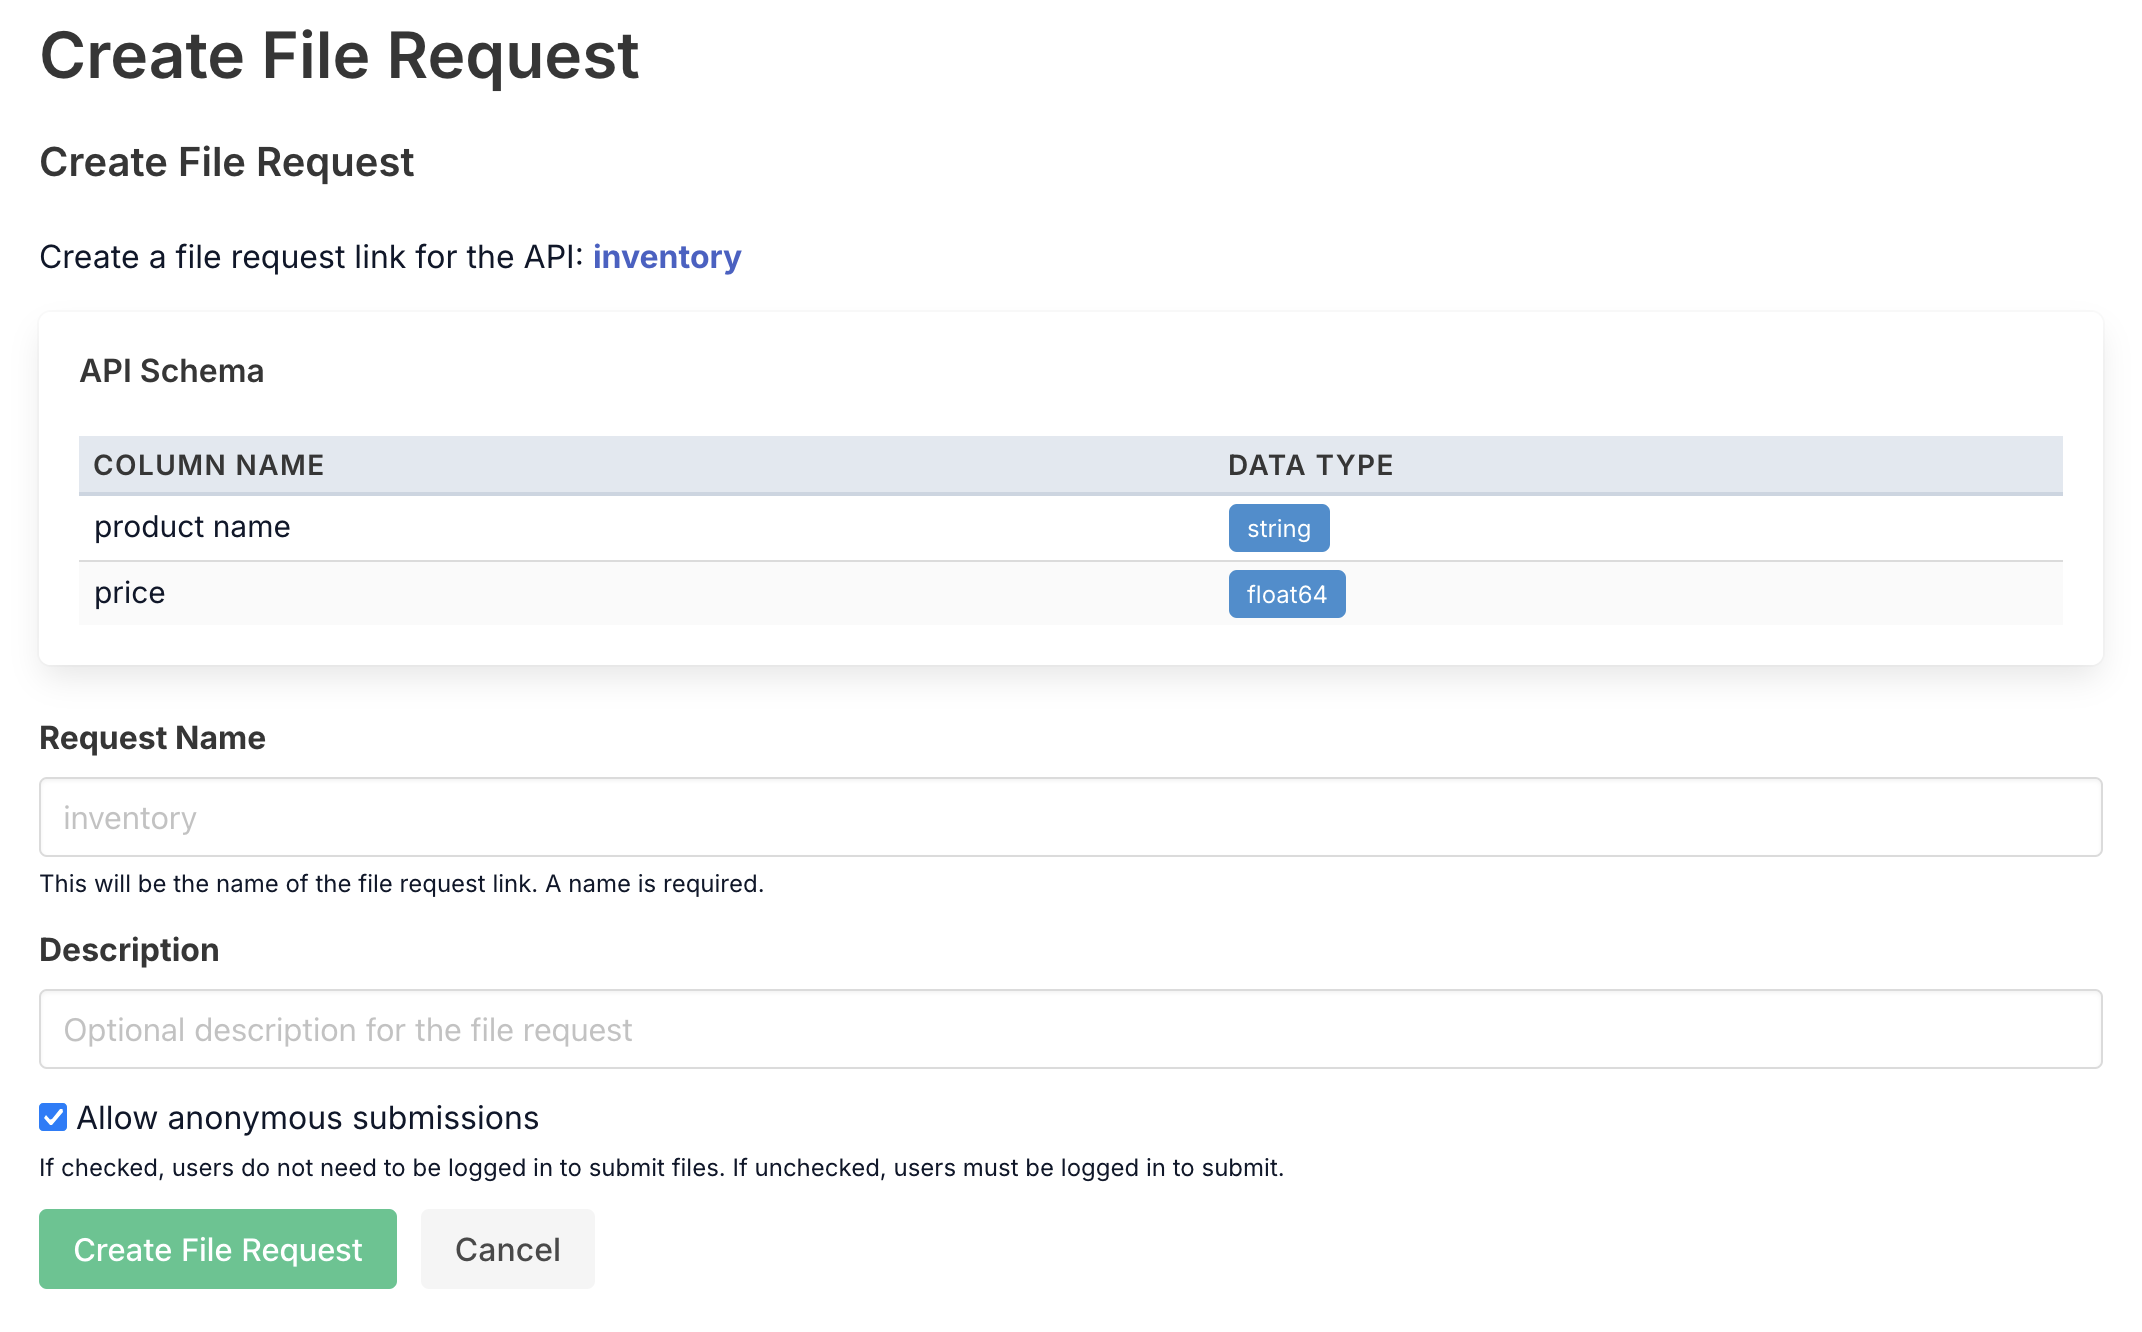The image size is (2142, 1332).
Task: Click the inventory API link
Action: 666,257
